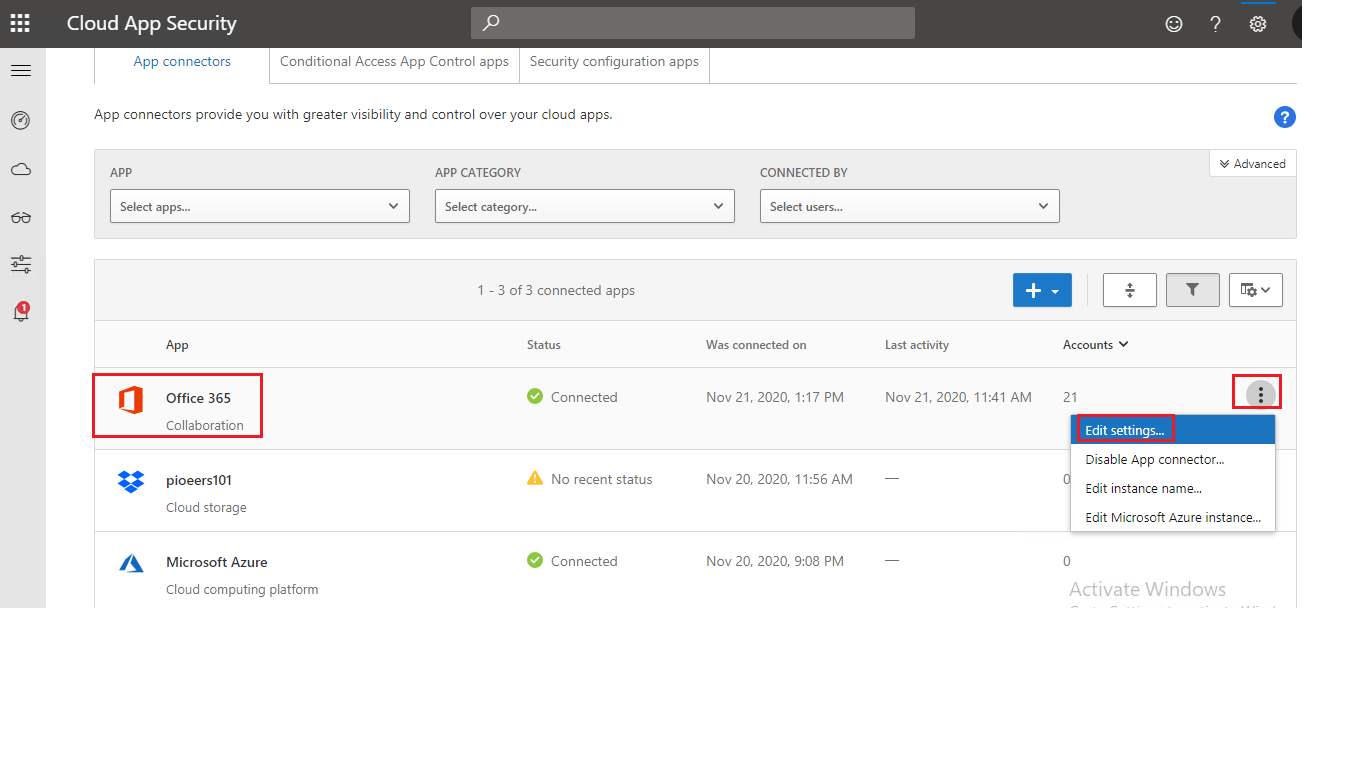Open the Select apps dropdown

[260, 206]
